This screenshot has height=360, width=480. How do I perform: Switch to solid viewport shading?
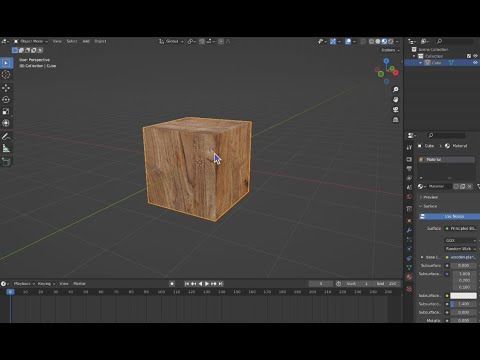pyautogui.click(x=378, y=41)
